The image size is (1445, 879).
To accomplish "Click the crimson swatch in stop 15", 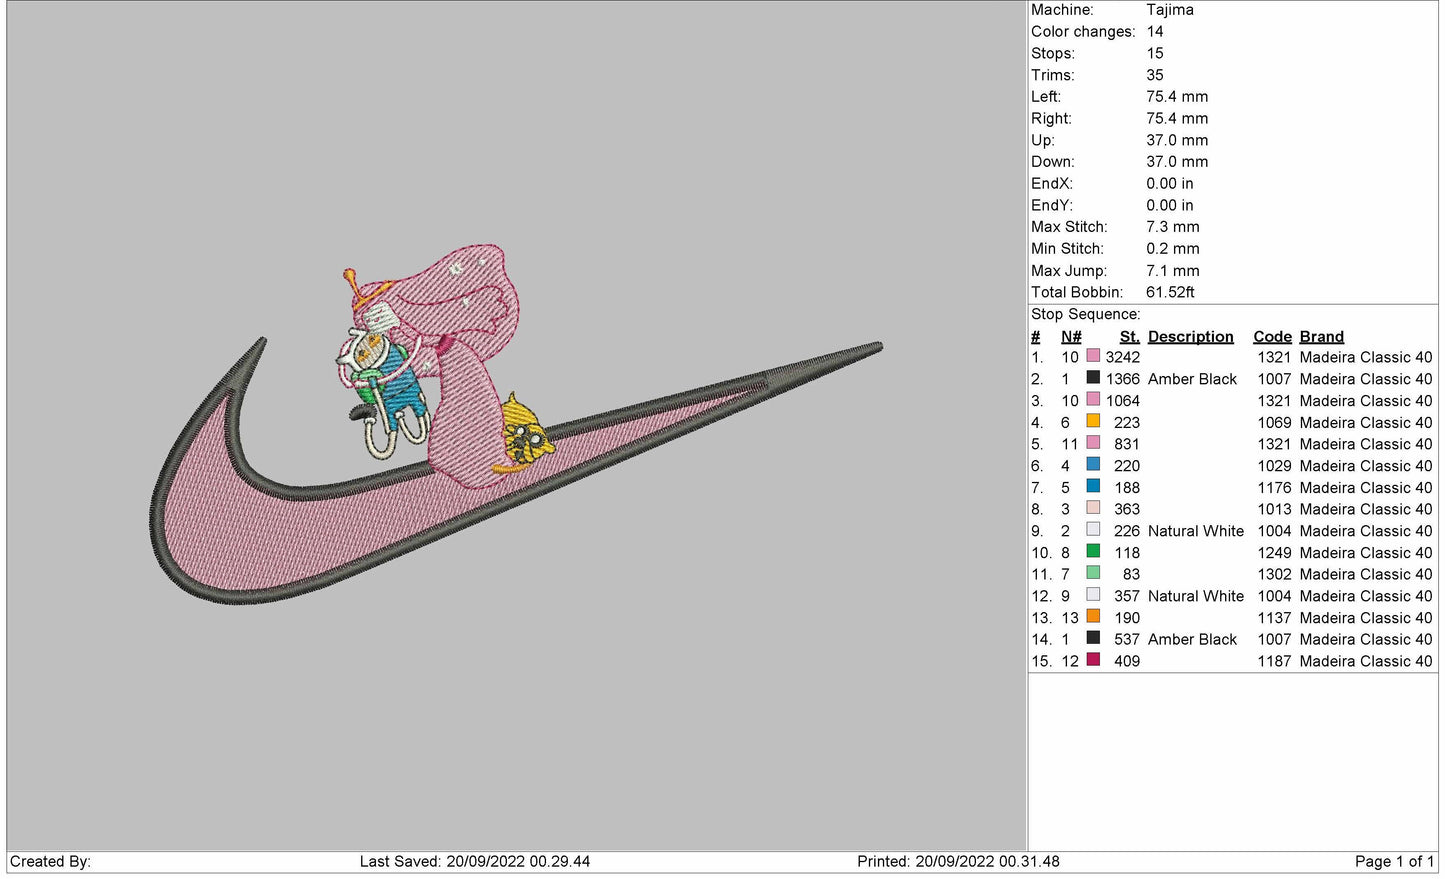I will (x=1093, y=660).
